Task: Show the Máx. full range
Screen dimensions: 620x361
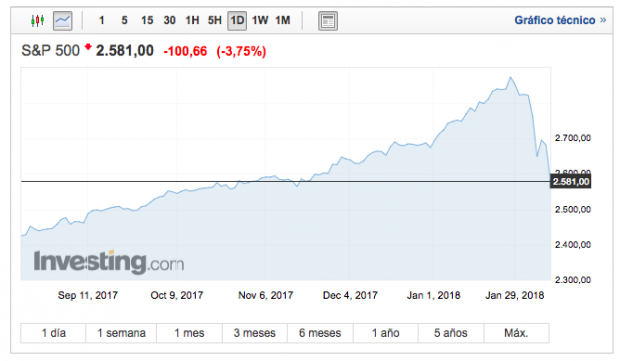Action: coord(516,333)
